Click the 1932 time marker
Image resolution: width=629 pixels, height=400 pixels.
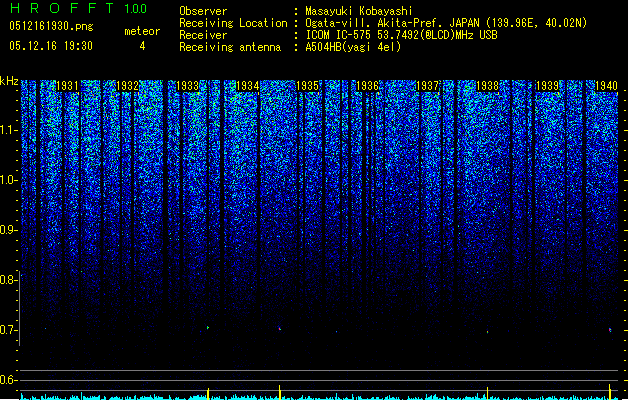pos(127,86)
